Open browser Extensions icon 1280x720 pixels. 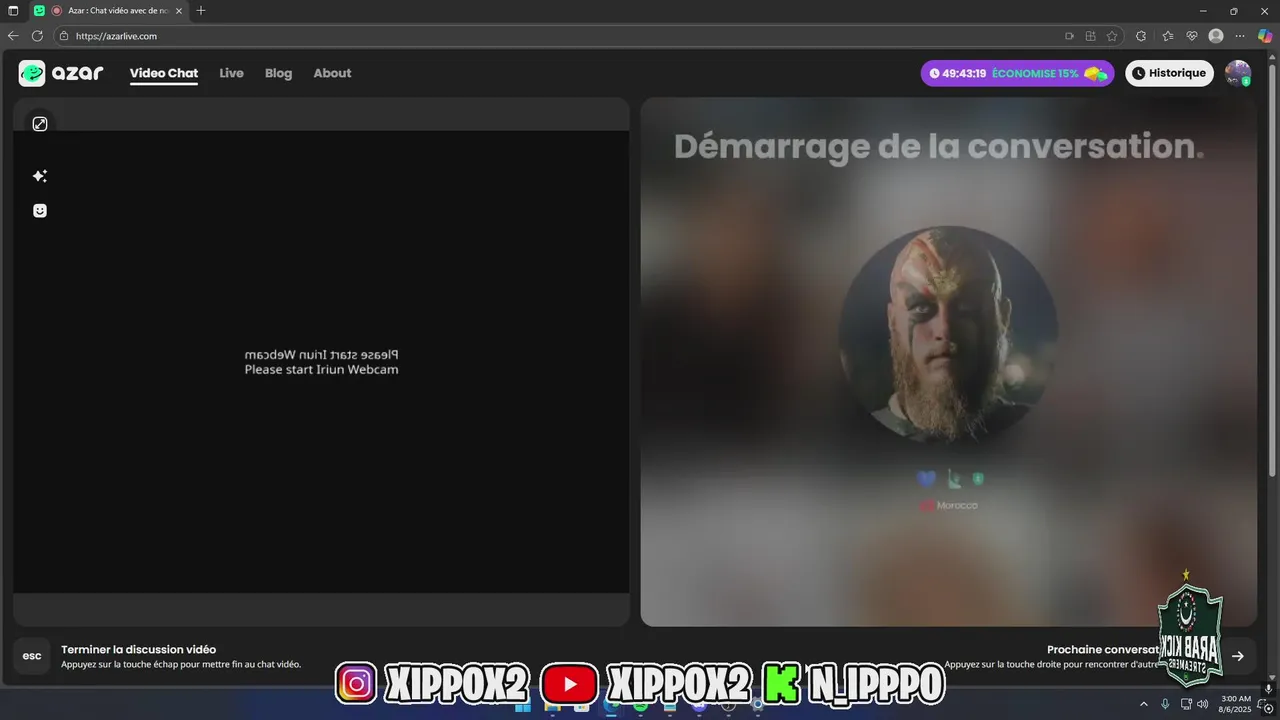click(x=1141, y=36)
